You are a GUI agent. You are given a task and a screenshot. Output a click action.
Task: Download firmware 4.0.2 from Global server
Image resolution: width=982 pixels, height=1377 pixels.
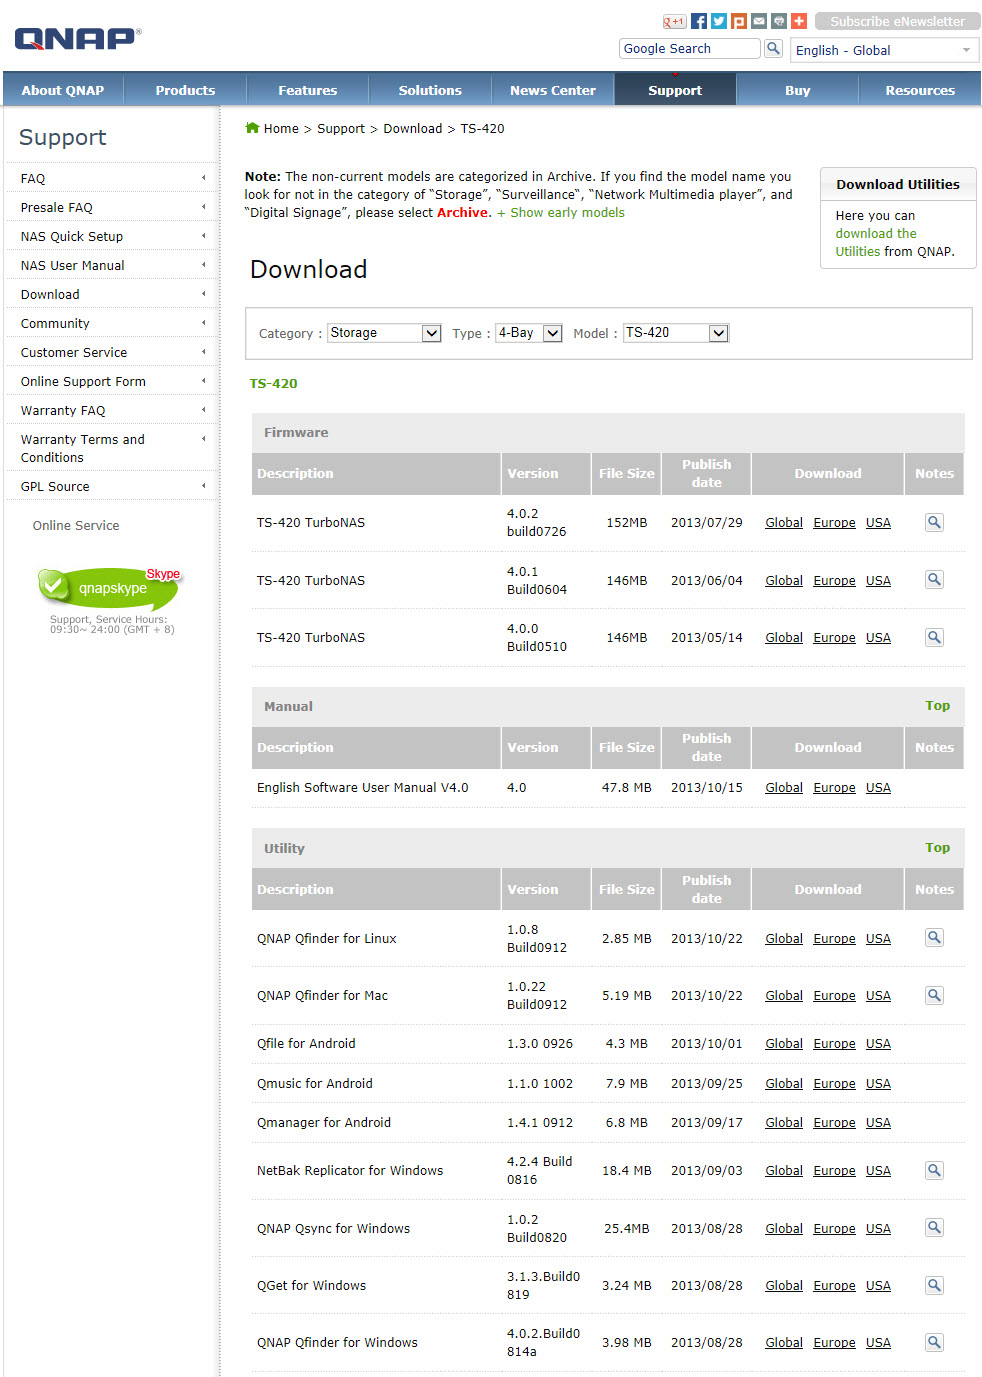784,523
